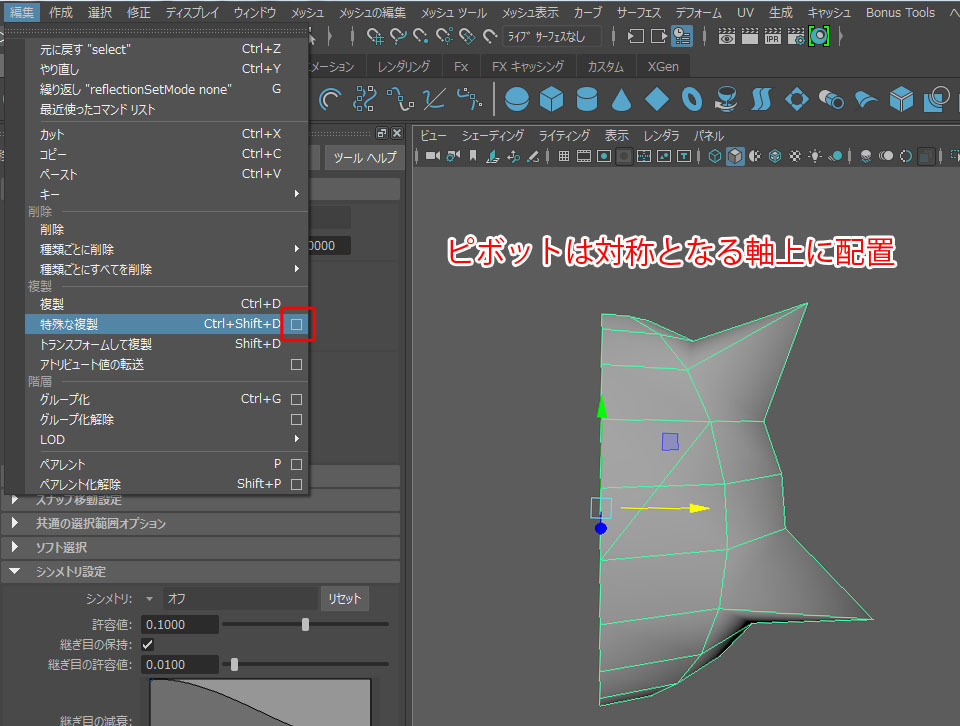
Task: Toggle the viewport Grid display icon
Action: [564, 156]
